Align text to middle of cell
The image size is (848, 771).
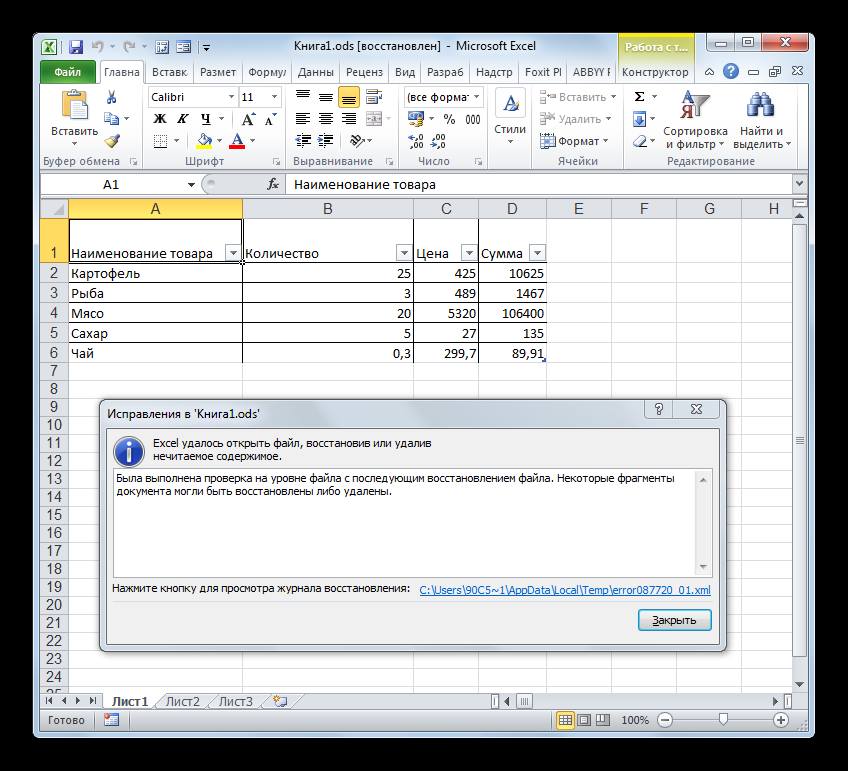(x=326, y=97)
